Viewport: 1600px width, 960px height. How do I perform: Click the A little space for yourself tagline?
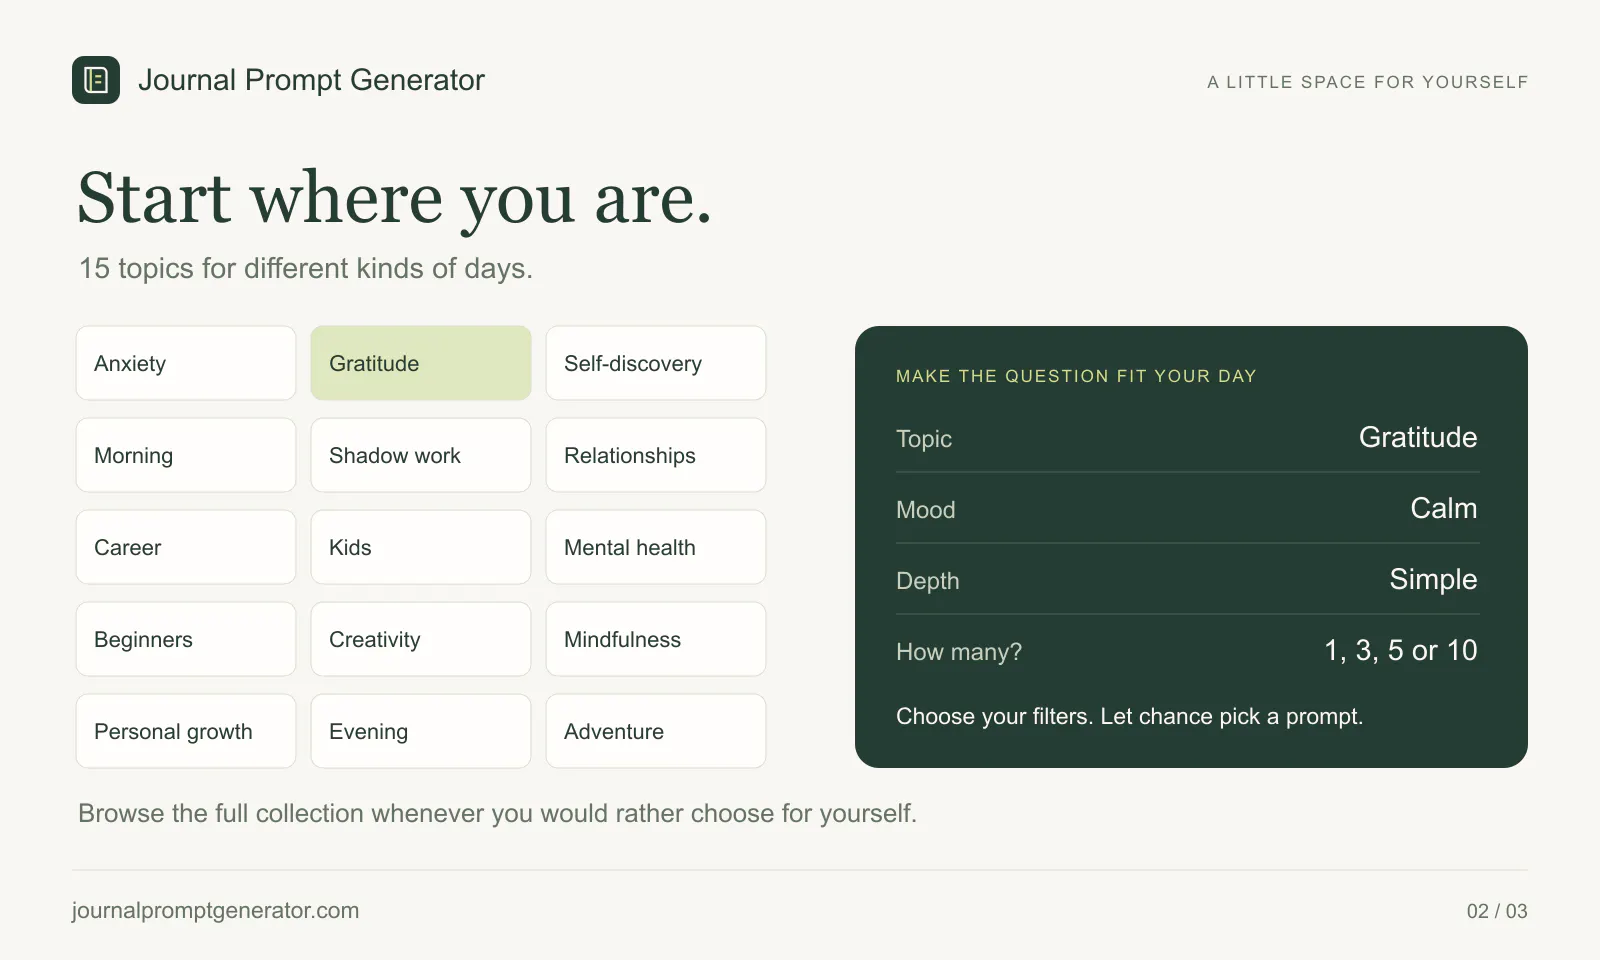pos(1368,82)
